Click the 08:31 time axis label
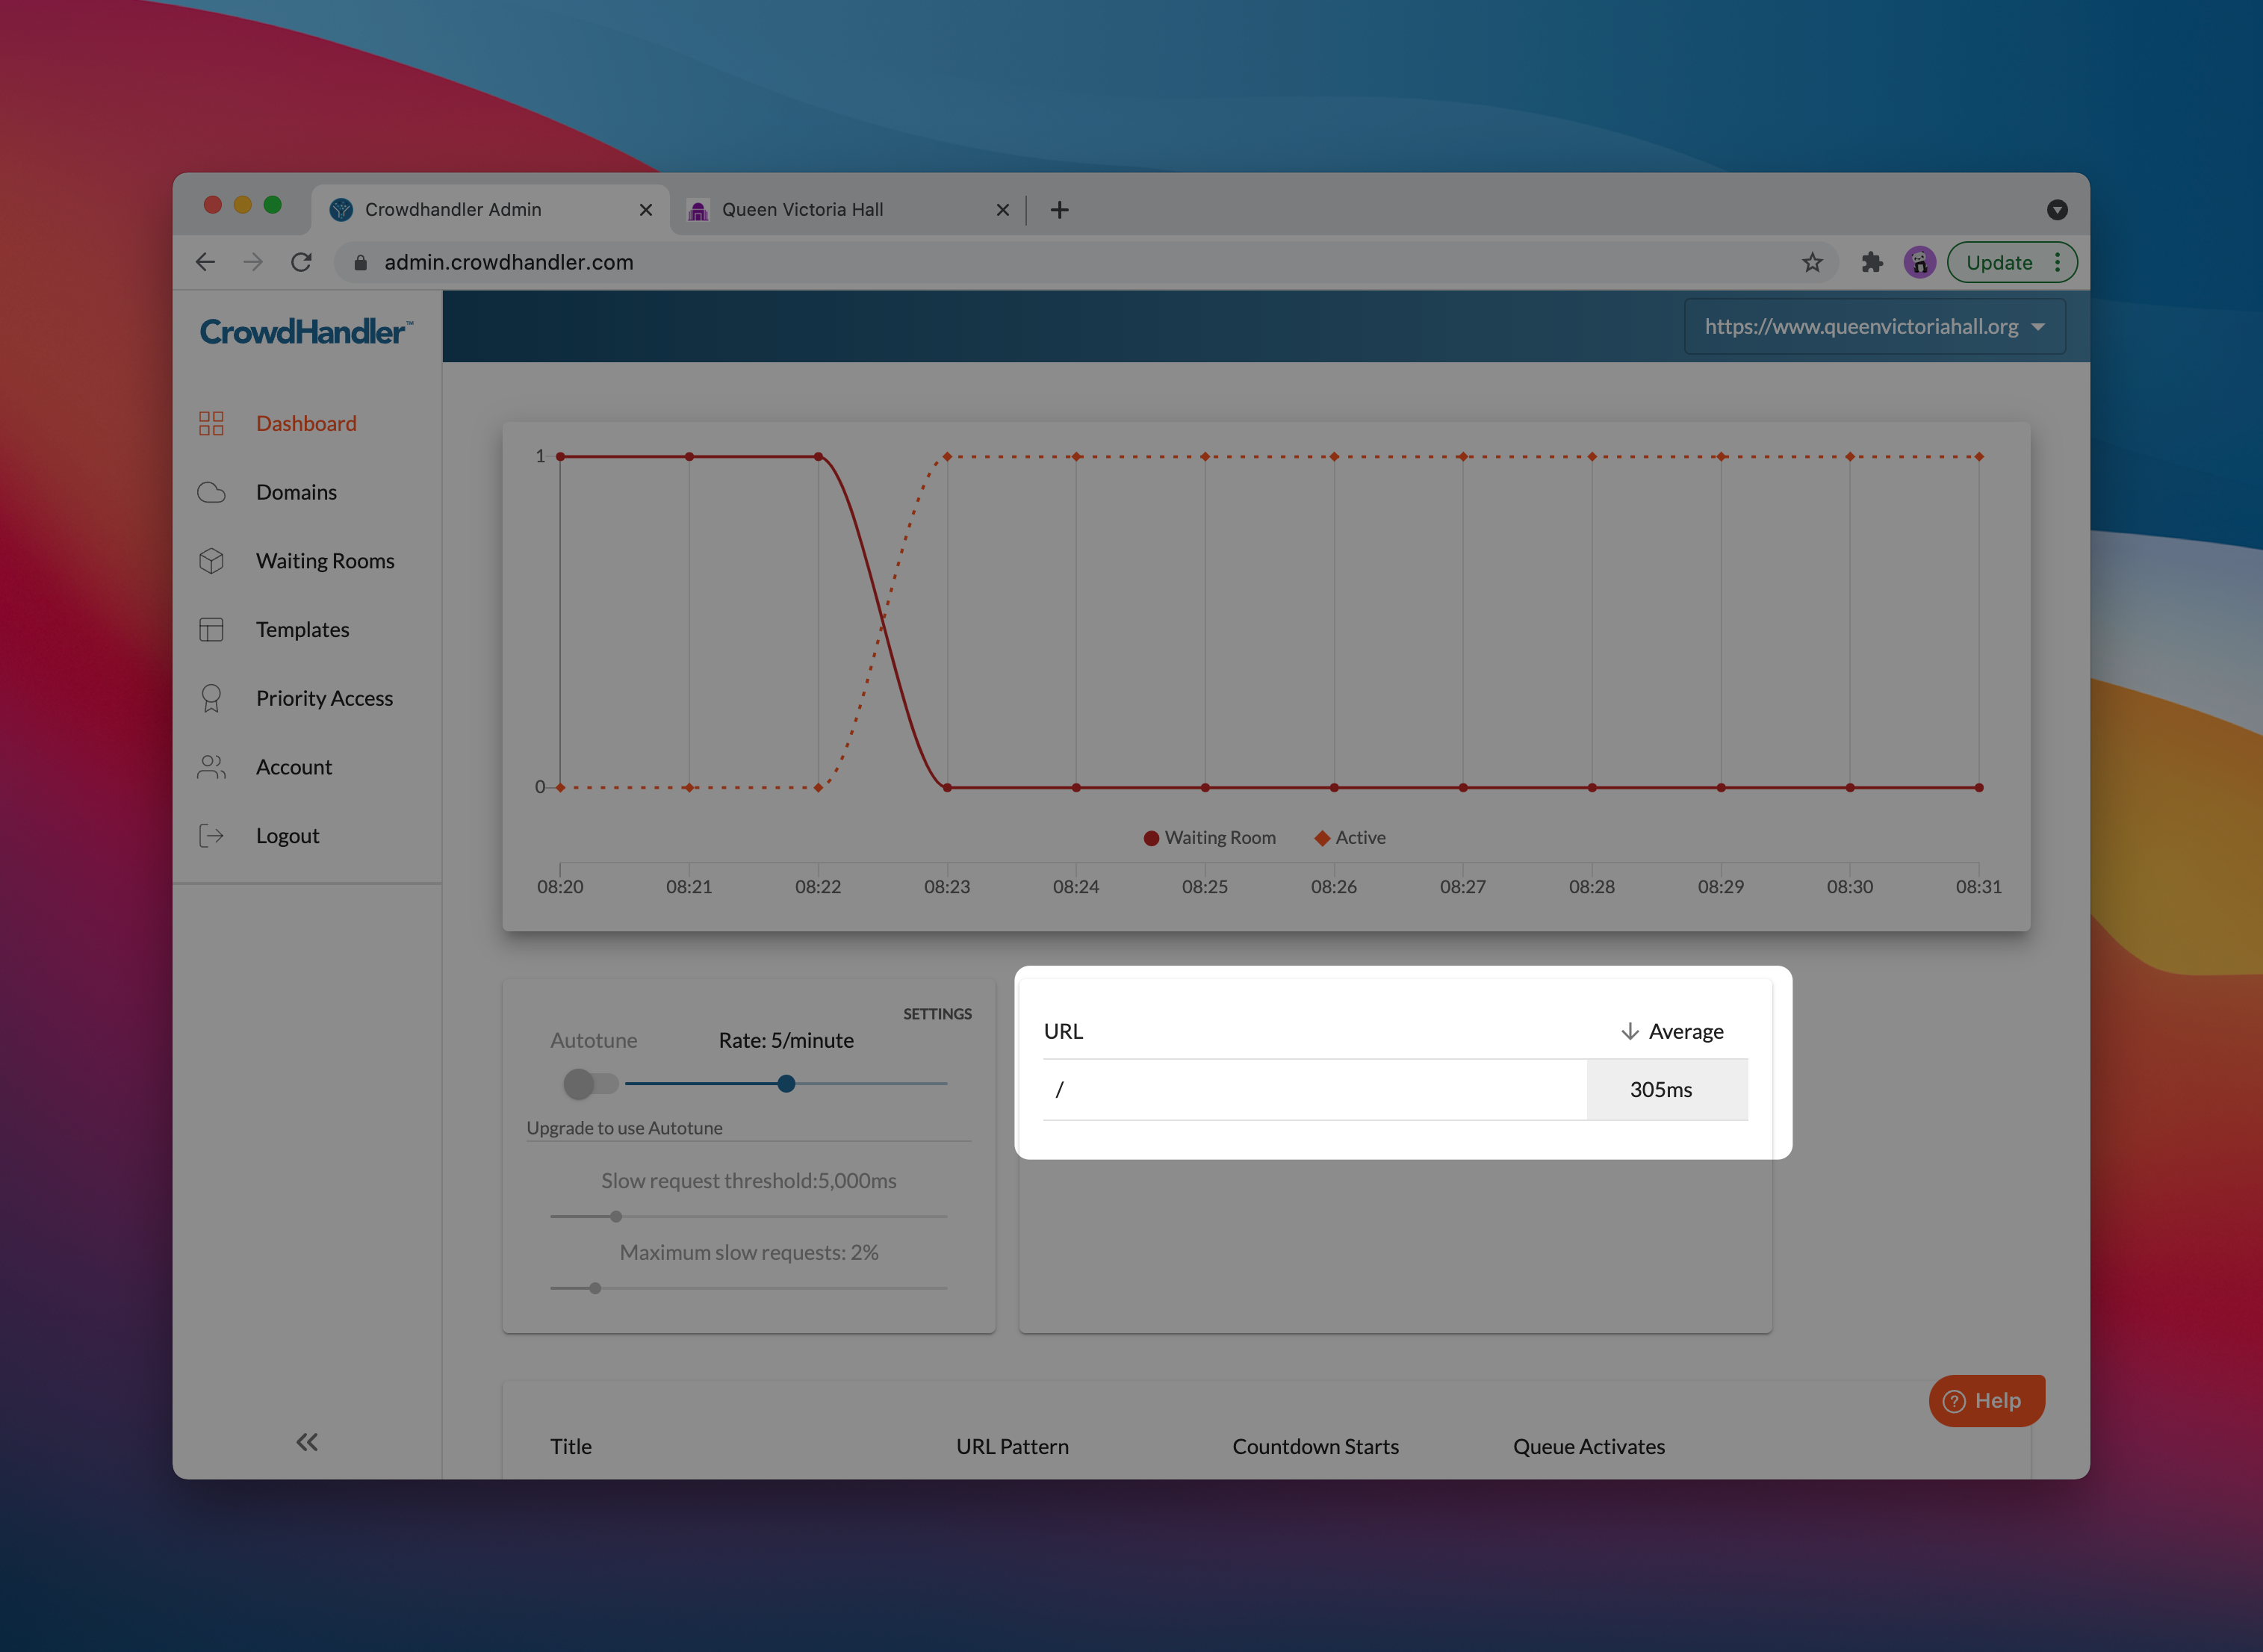The width and height of the screenshot is (2263, 1652). click(x=1978, y=887)
